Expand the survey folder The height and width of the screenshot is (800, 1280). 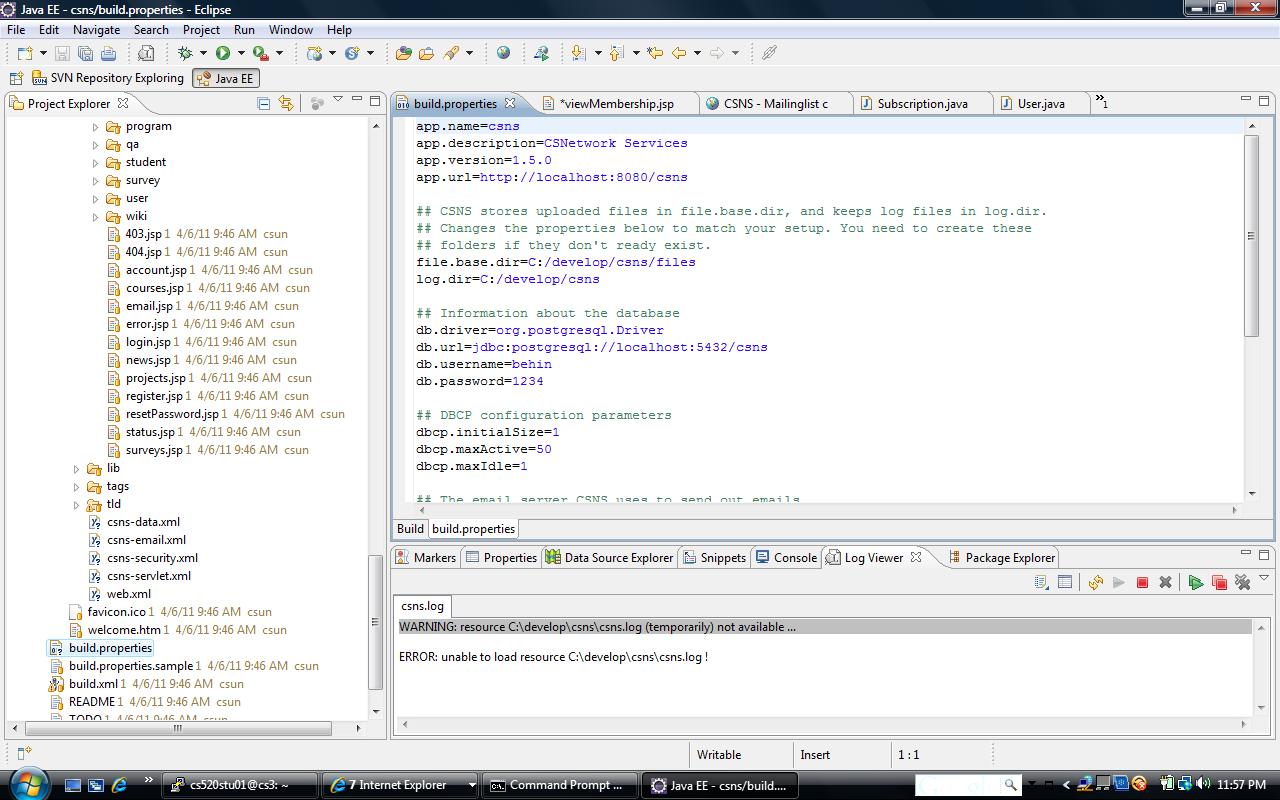(x=96, y=181)
